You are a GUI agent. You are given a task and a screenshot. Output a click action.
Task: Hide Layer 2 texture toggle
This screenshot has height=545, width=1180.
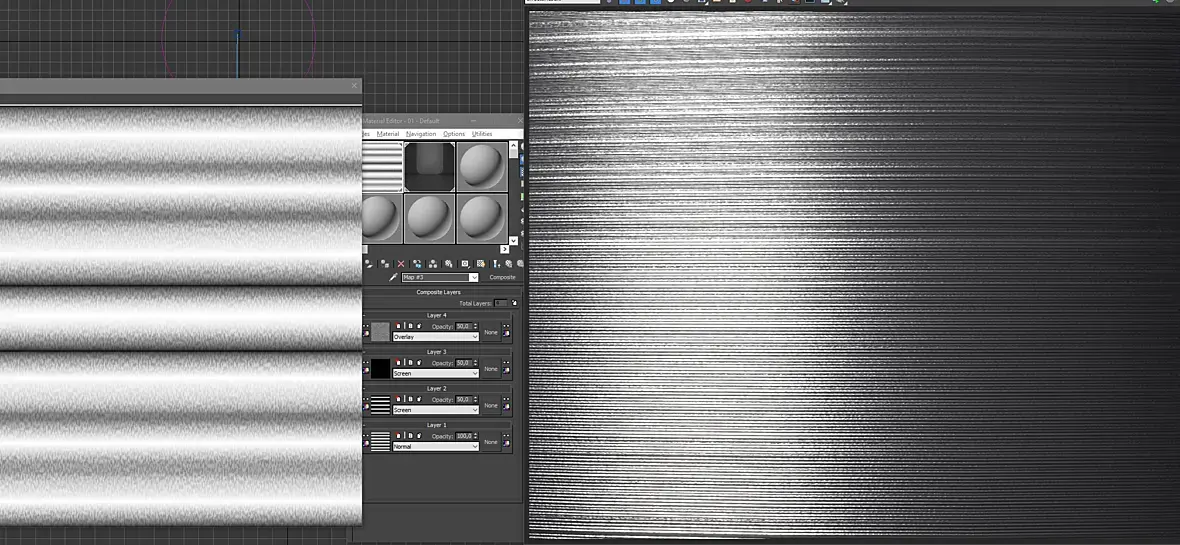pyautogui.click(x=366, y=399)
